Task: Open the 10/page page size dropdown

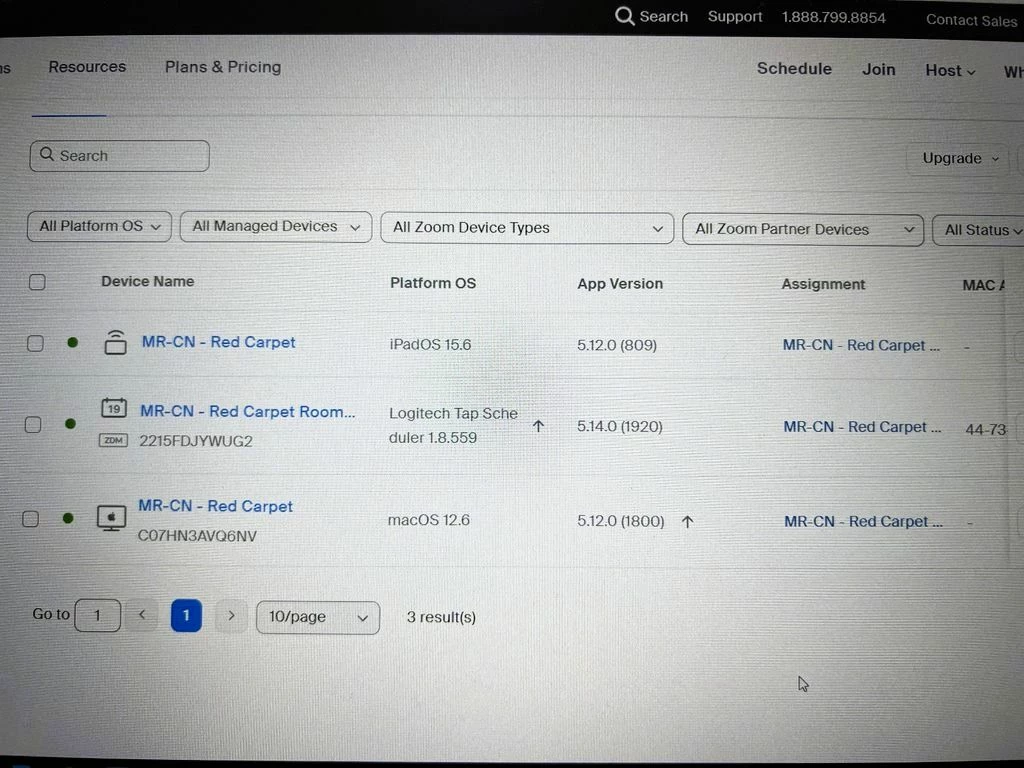Action: (x=318, y=617)
